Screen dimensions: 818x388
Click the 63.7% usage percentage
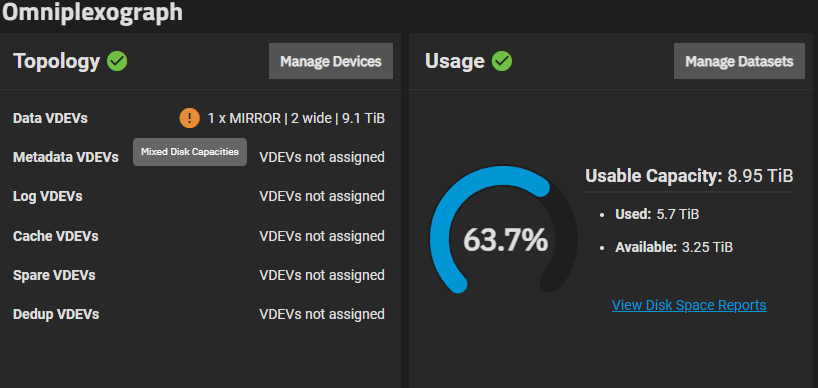pyautogui.click(x=506, y=240)
